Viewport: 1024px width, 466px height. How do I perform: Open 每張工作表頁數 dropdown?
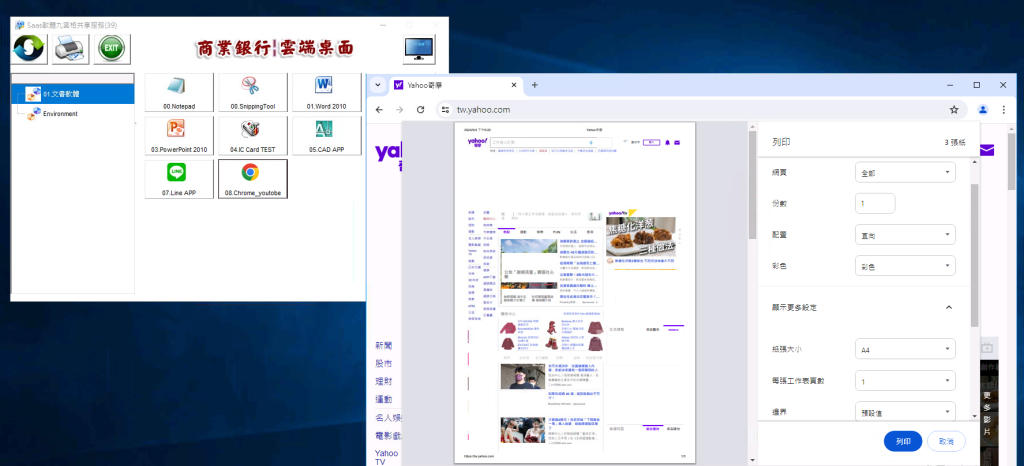905,381
